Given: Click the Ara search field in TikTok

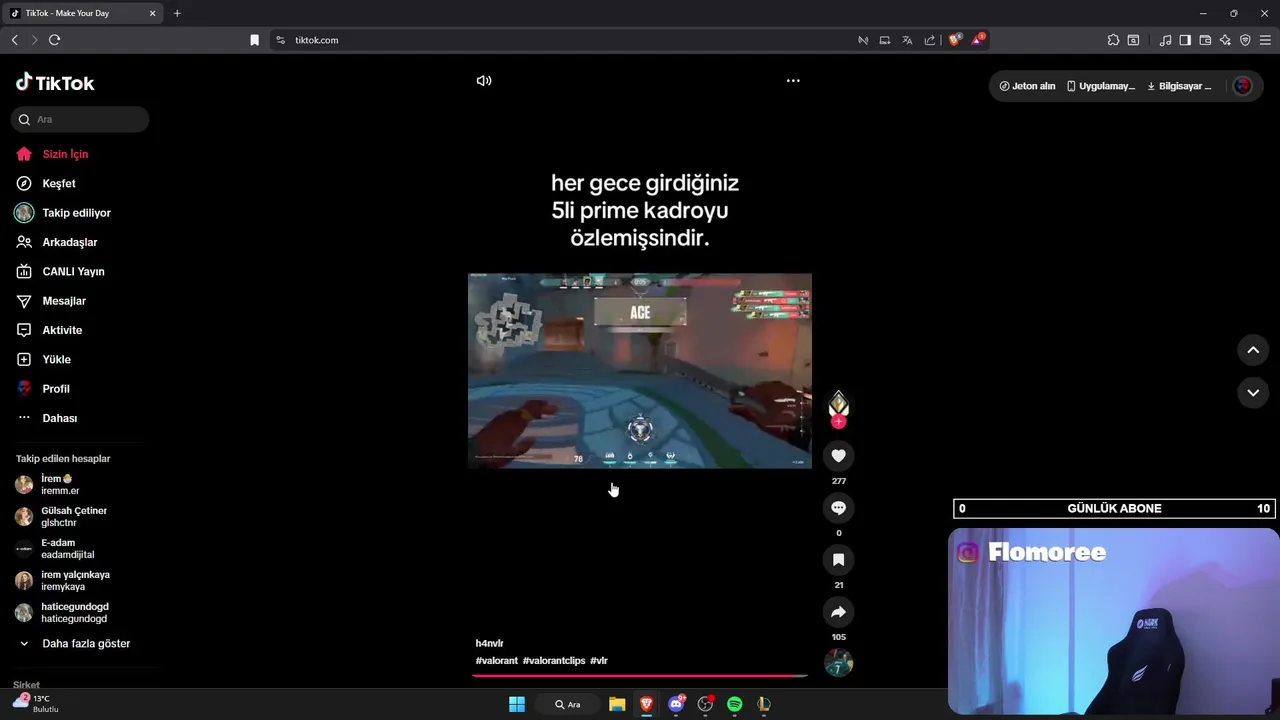Looking at the screenshot, I should (80, 119).
